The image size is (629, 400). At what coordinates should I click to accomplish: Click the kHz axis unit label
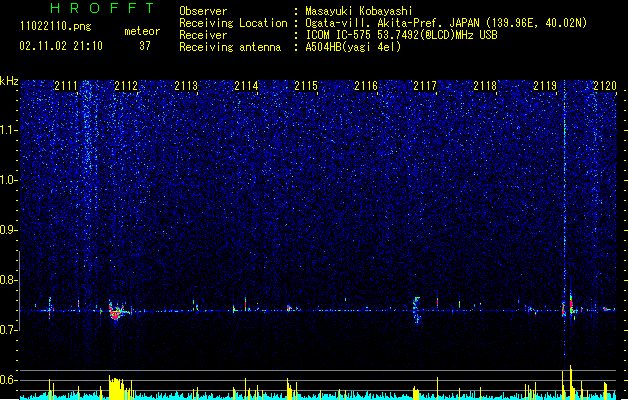9,81
